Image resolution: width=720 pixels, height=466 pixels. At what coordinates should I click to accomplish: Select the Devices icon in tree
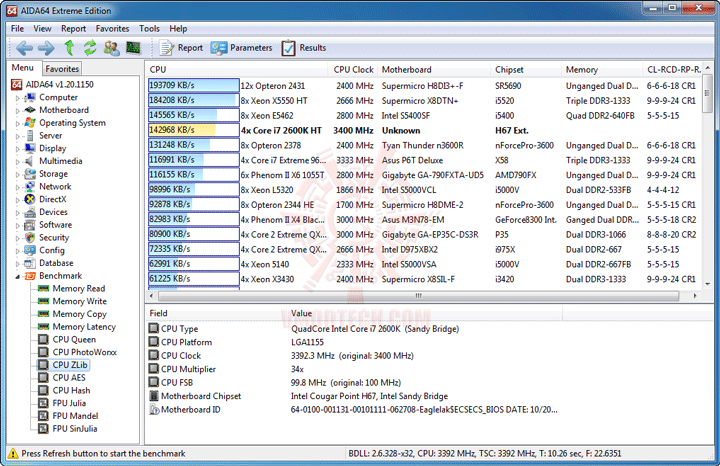coord(30,212)
